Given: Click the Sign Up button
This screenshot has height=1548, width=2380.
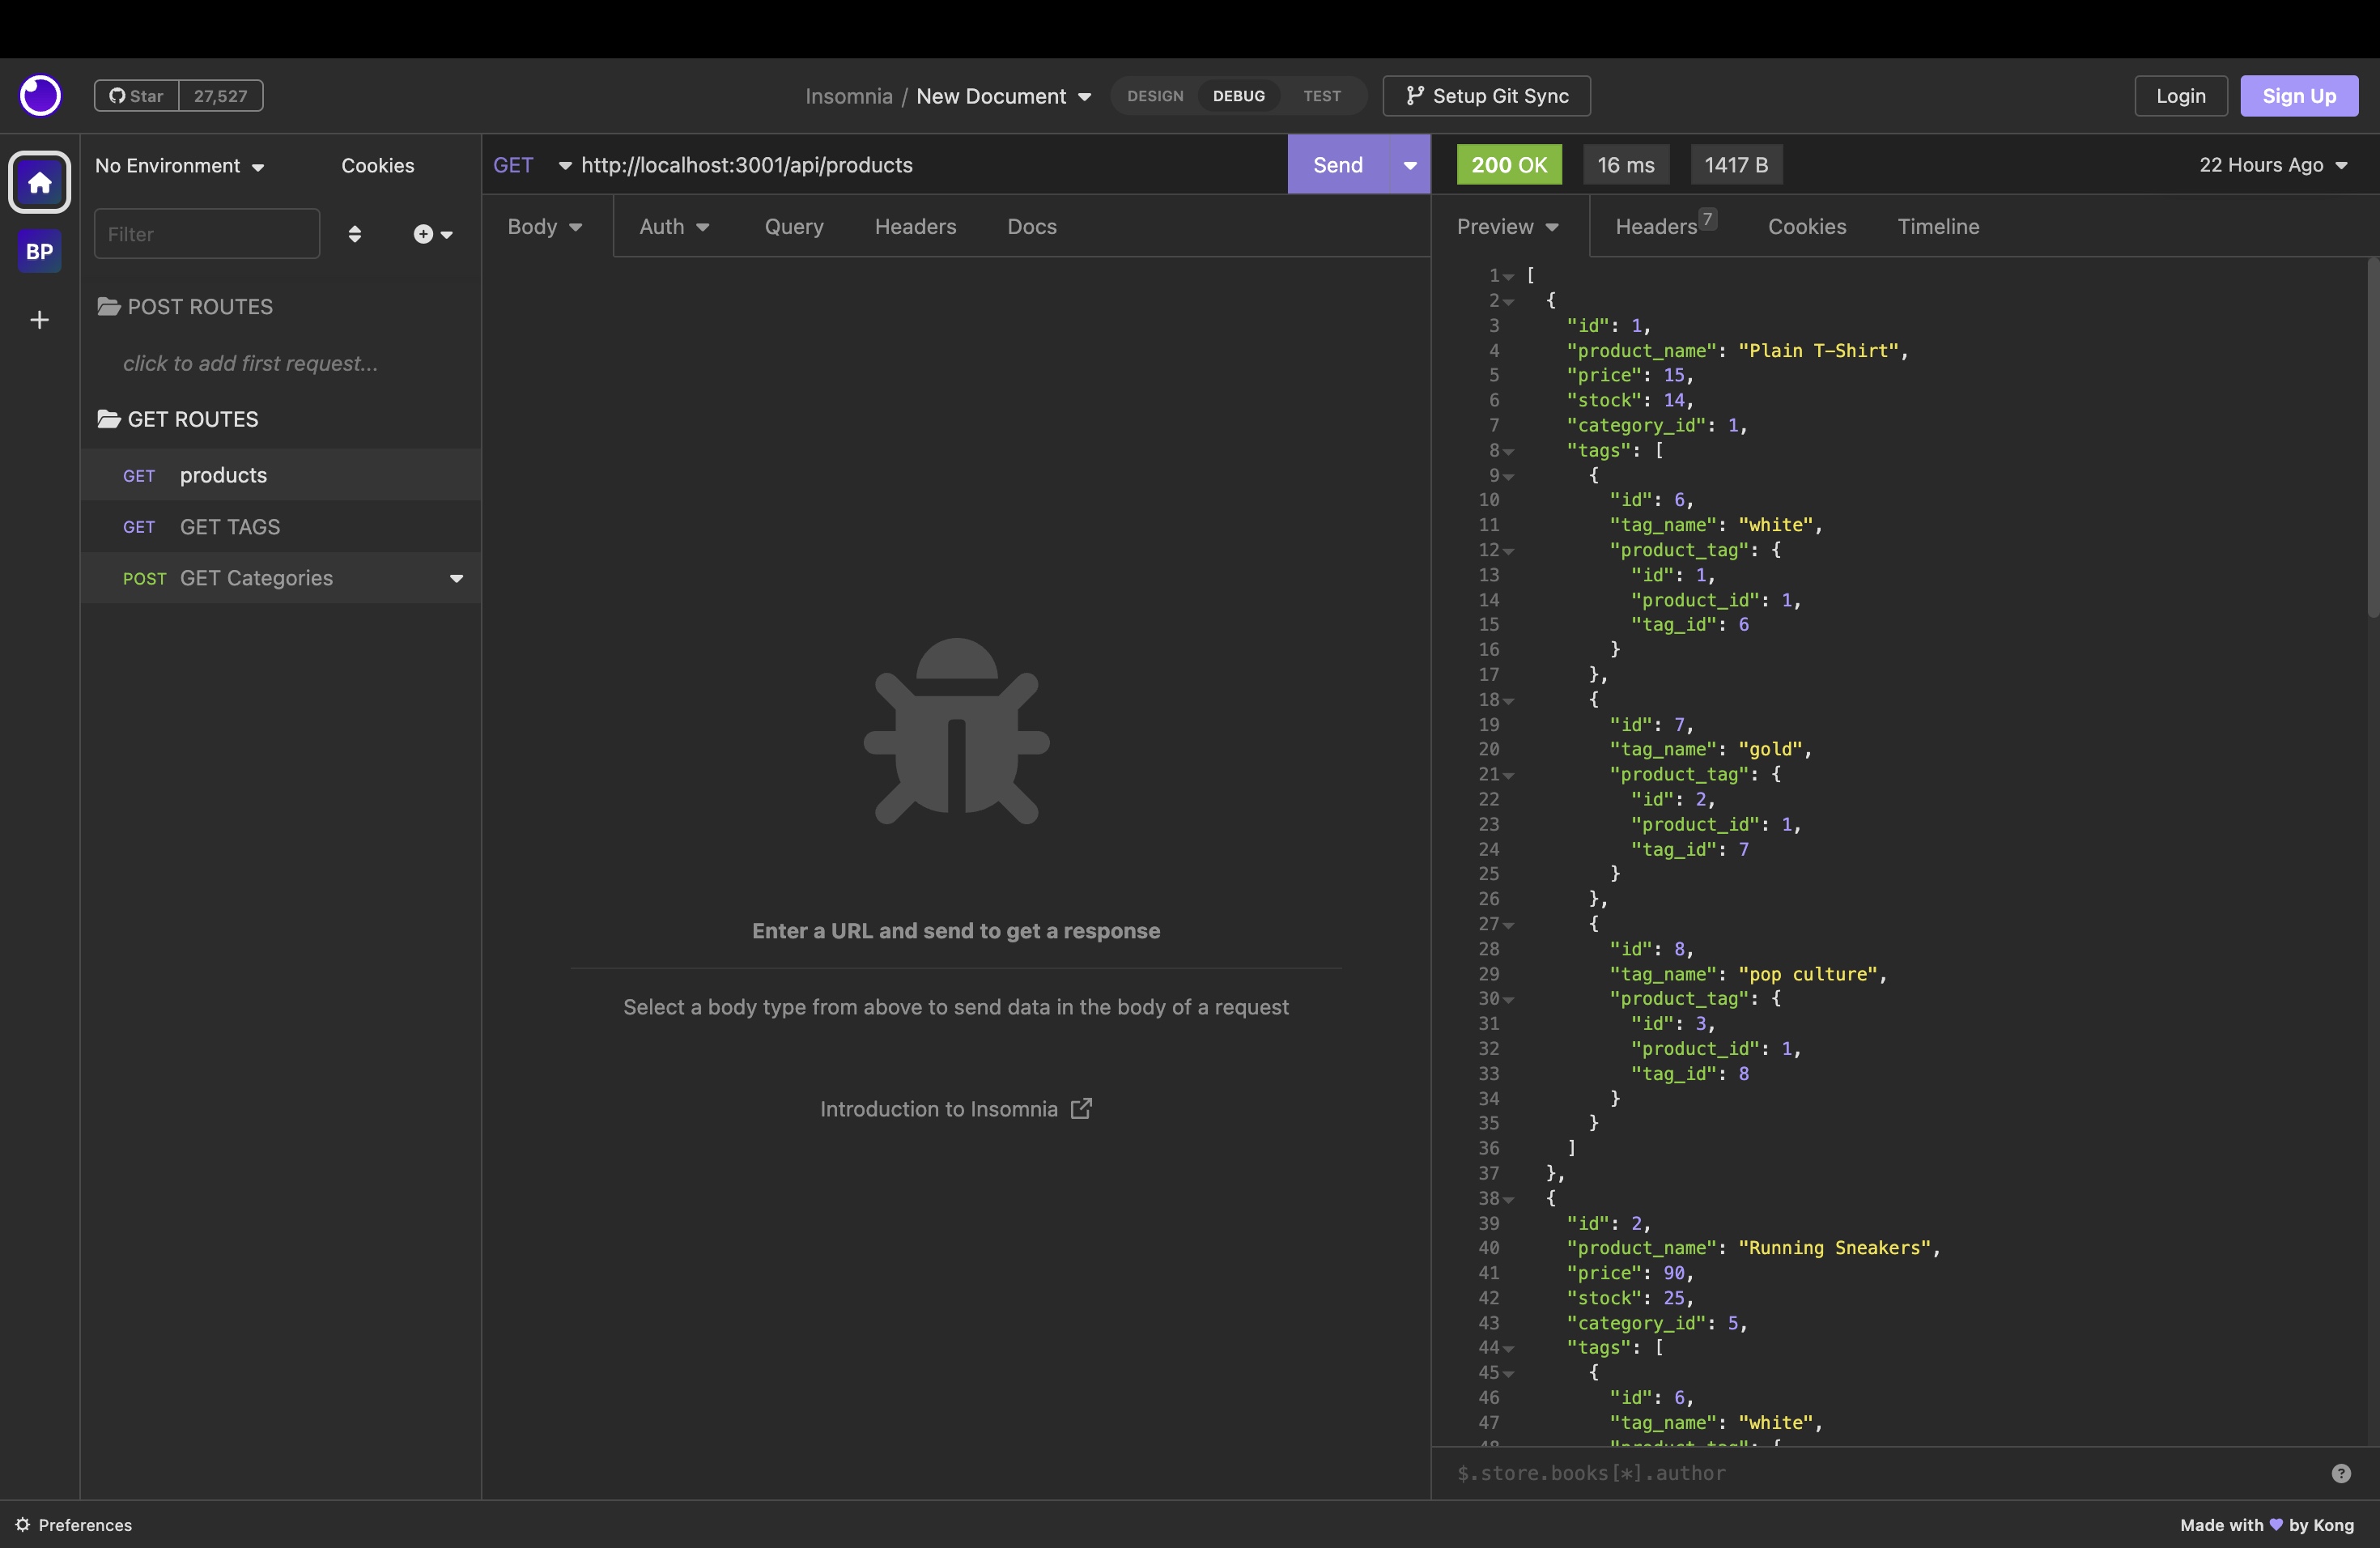Looking at the screenshot, I should [x=2298, y=96].
